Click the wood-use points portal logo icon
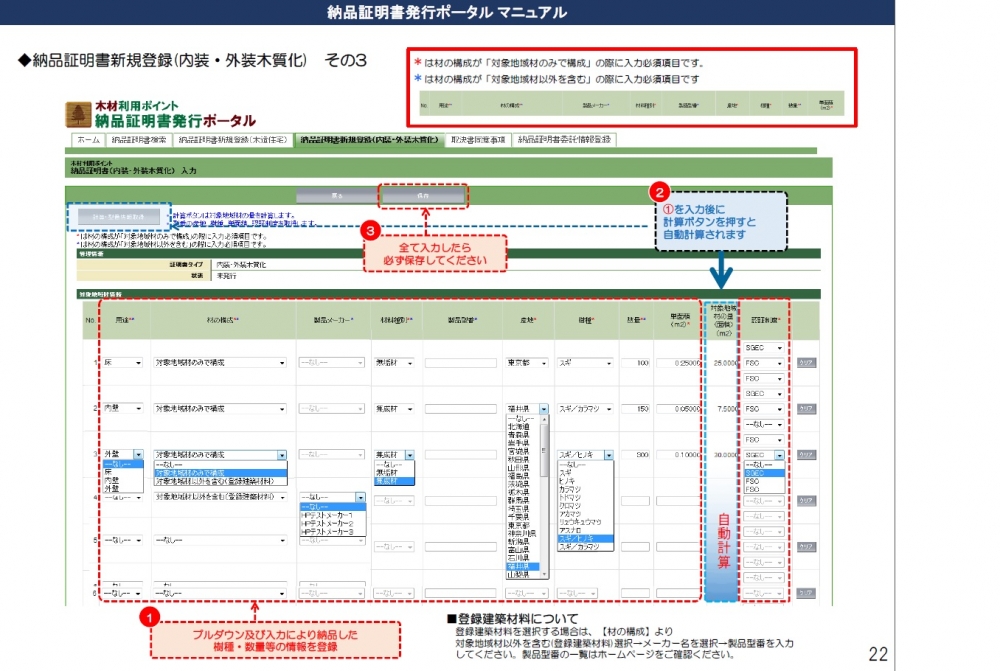 click(79, 114)
